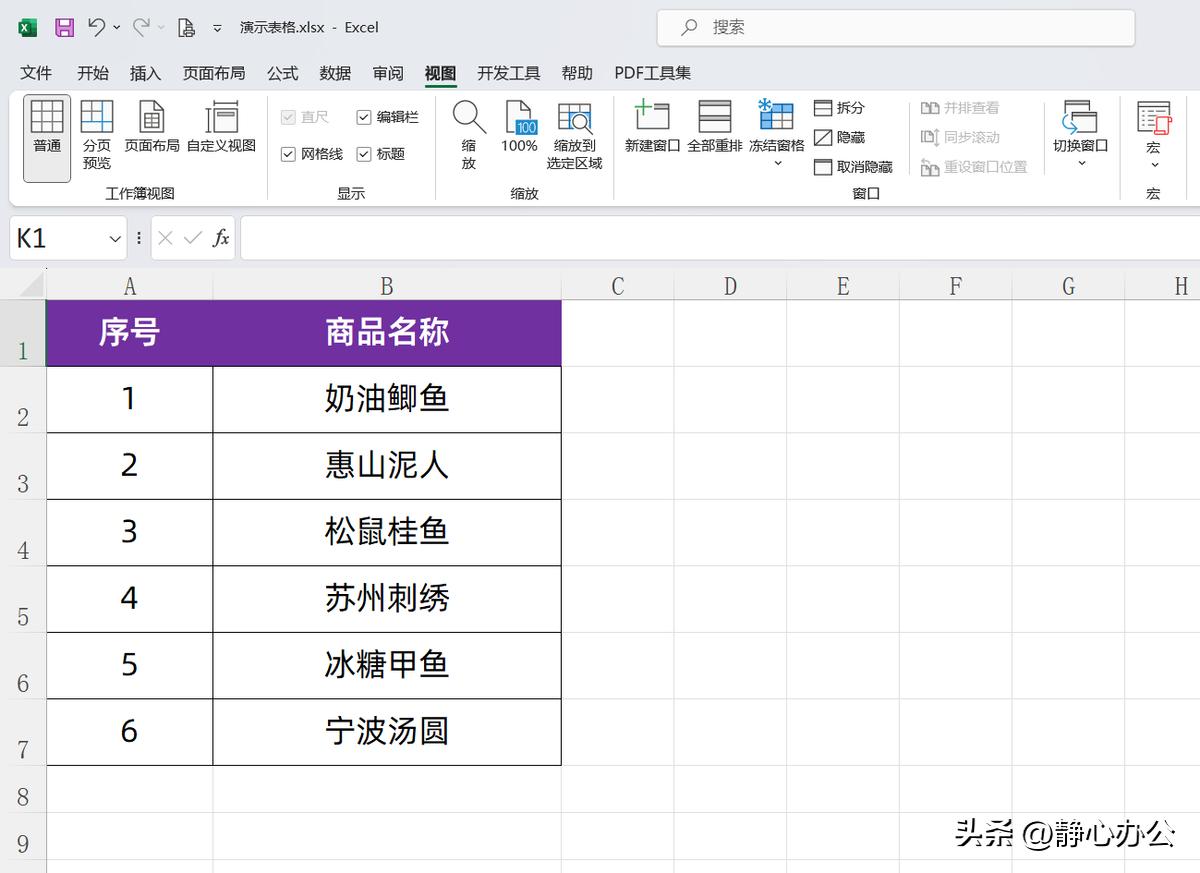Activate 缩放到选定区域 (Zoom to Selection)
Viewport: 1200px width, 873px height.
coord(576,133)
